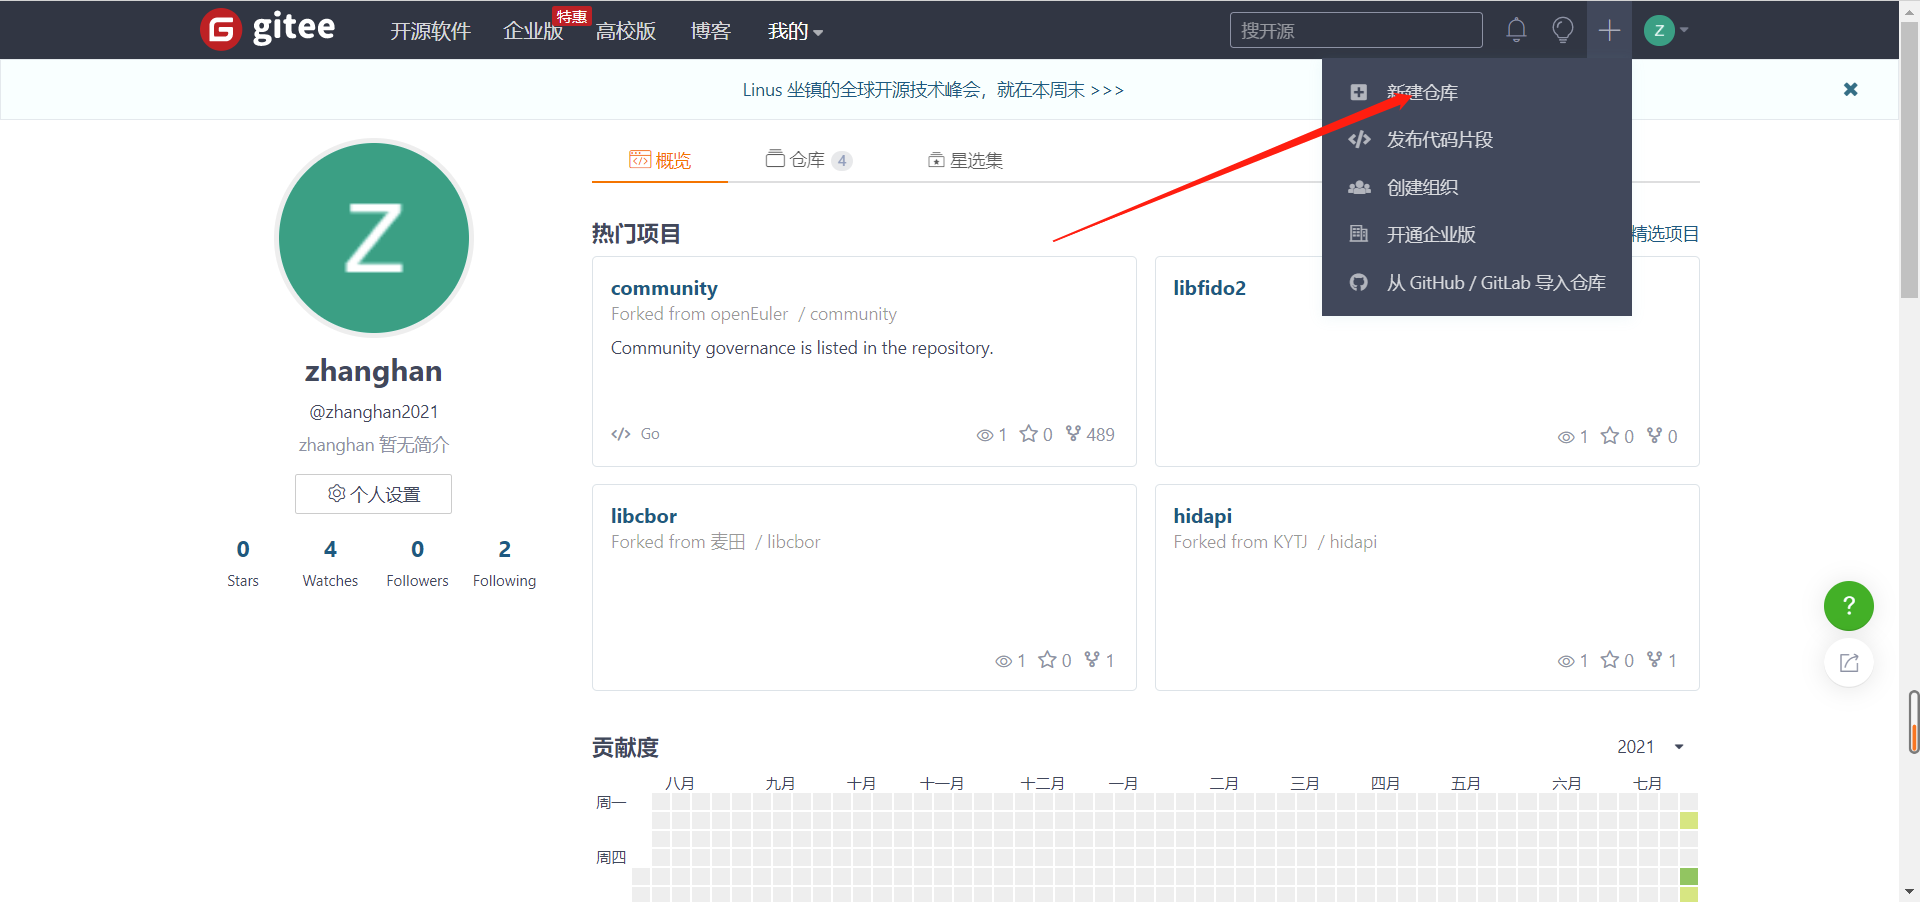Image resolution: width=1920 pixels, height=902 pixels.
Task: Select 创建组织 with the group icon
Action: coord(1421,187)
